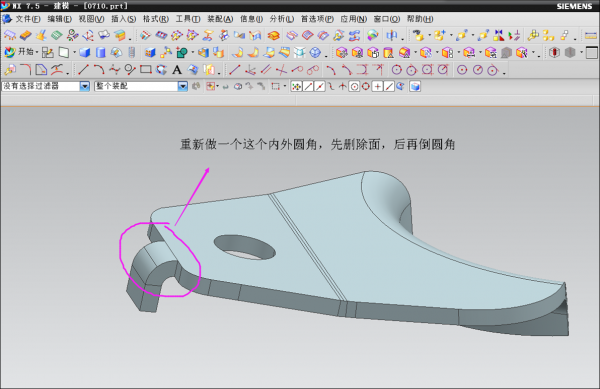Open the 插入(S) menu
This screenshot has width=600, height=389.
123,19
